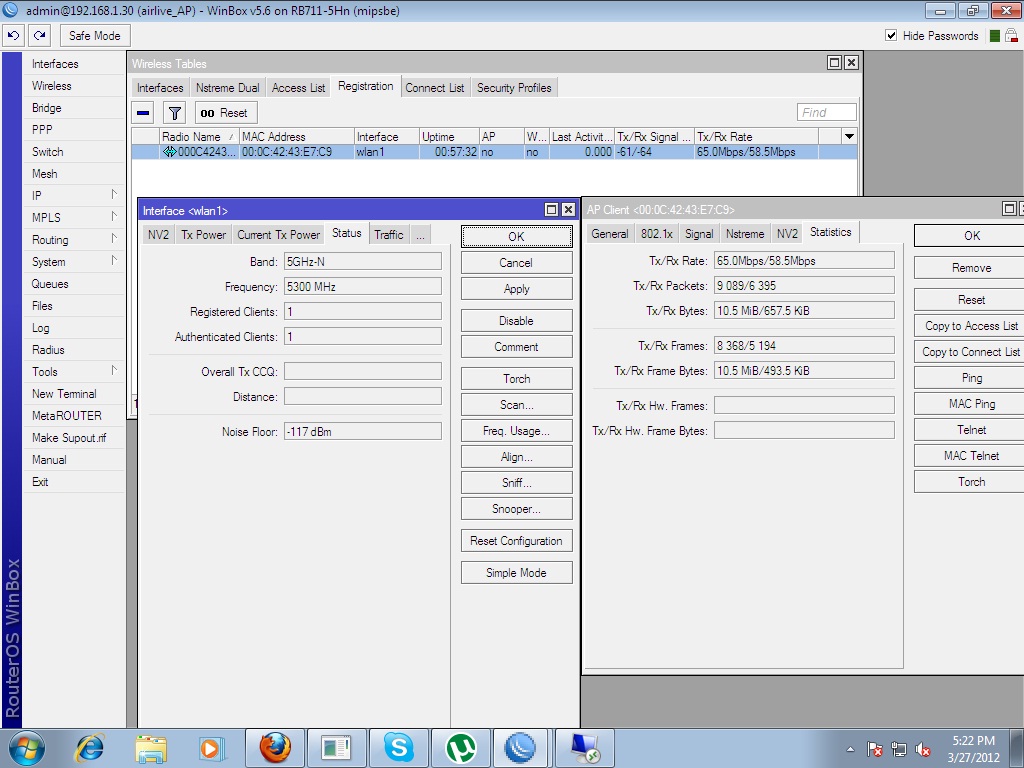Image resolution: width=1024 pixels, height=768 pixels.
Task: Switch to uTorrent on the taskbar
Action: [x=460, y=748]
